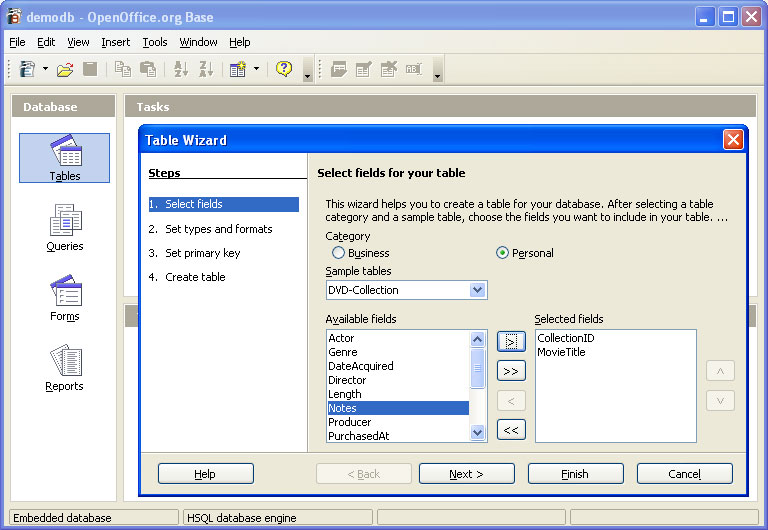768x530 pixels.
Task: Expand the Sample tables DVD-Collection dropdown
Action: 477,290
